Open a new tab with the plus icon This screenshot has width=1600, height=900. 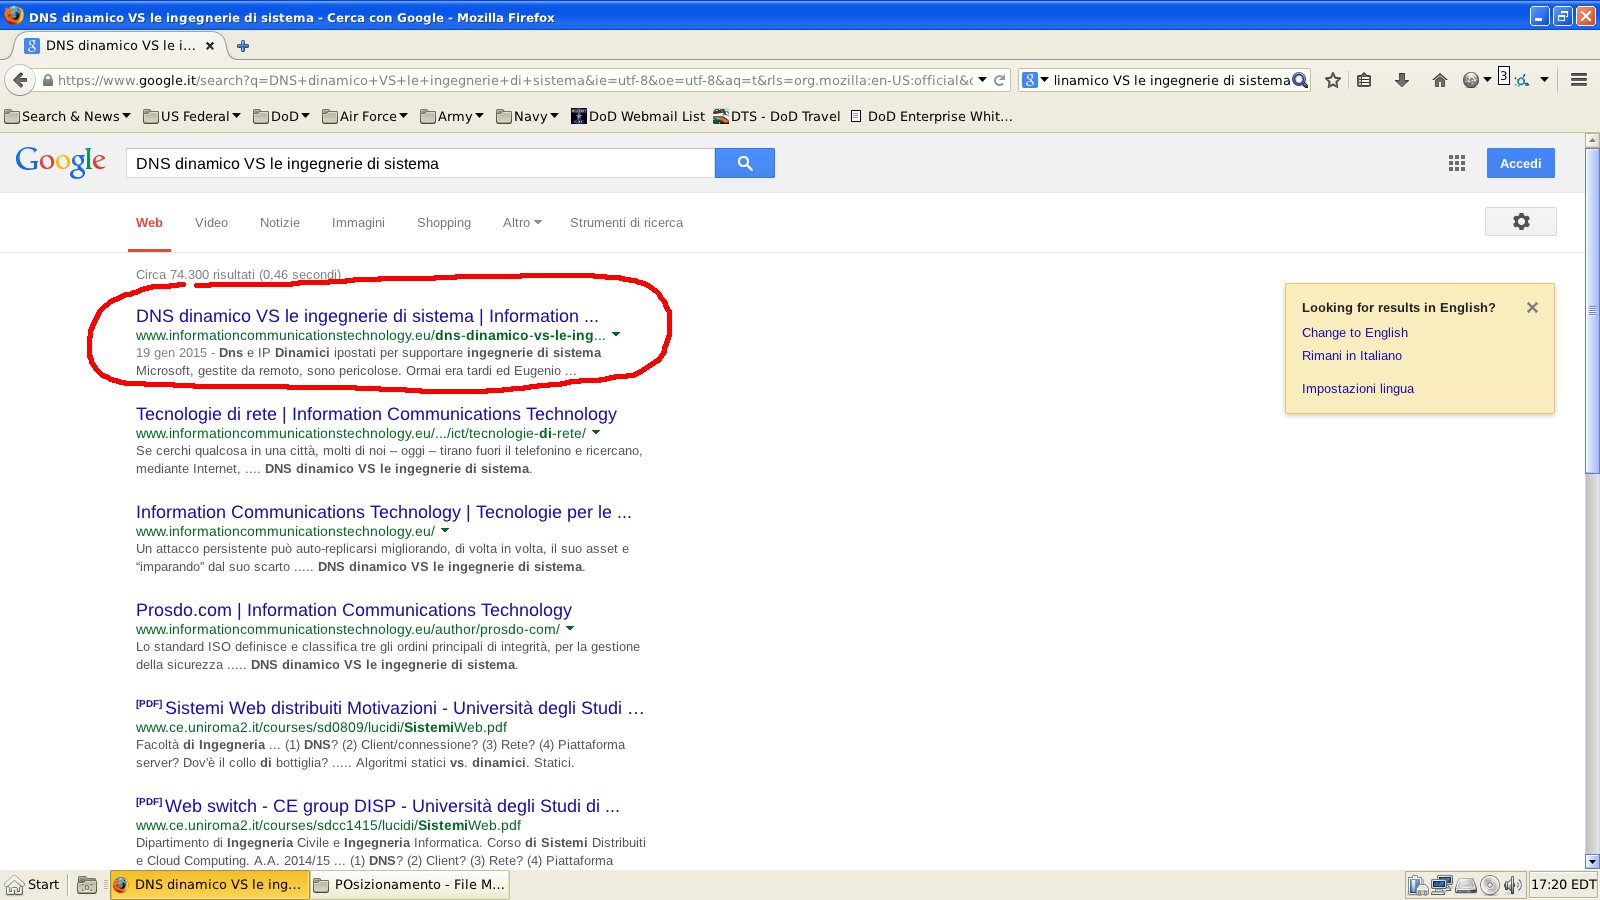pyautogui.click(x=243, y=45)
